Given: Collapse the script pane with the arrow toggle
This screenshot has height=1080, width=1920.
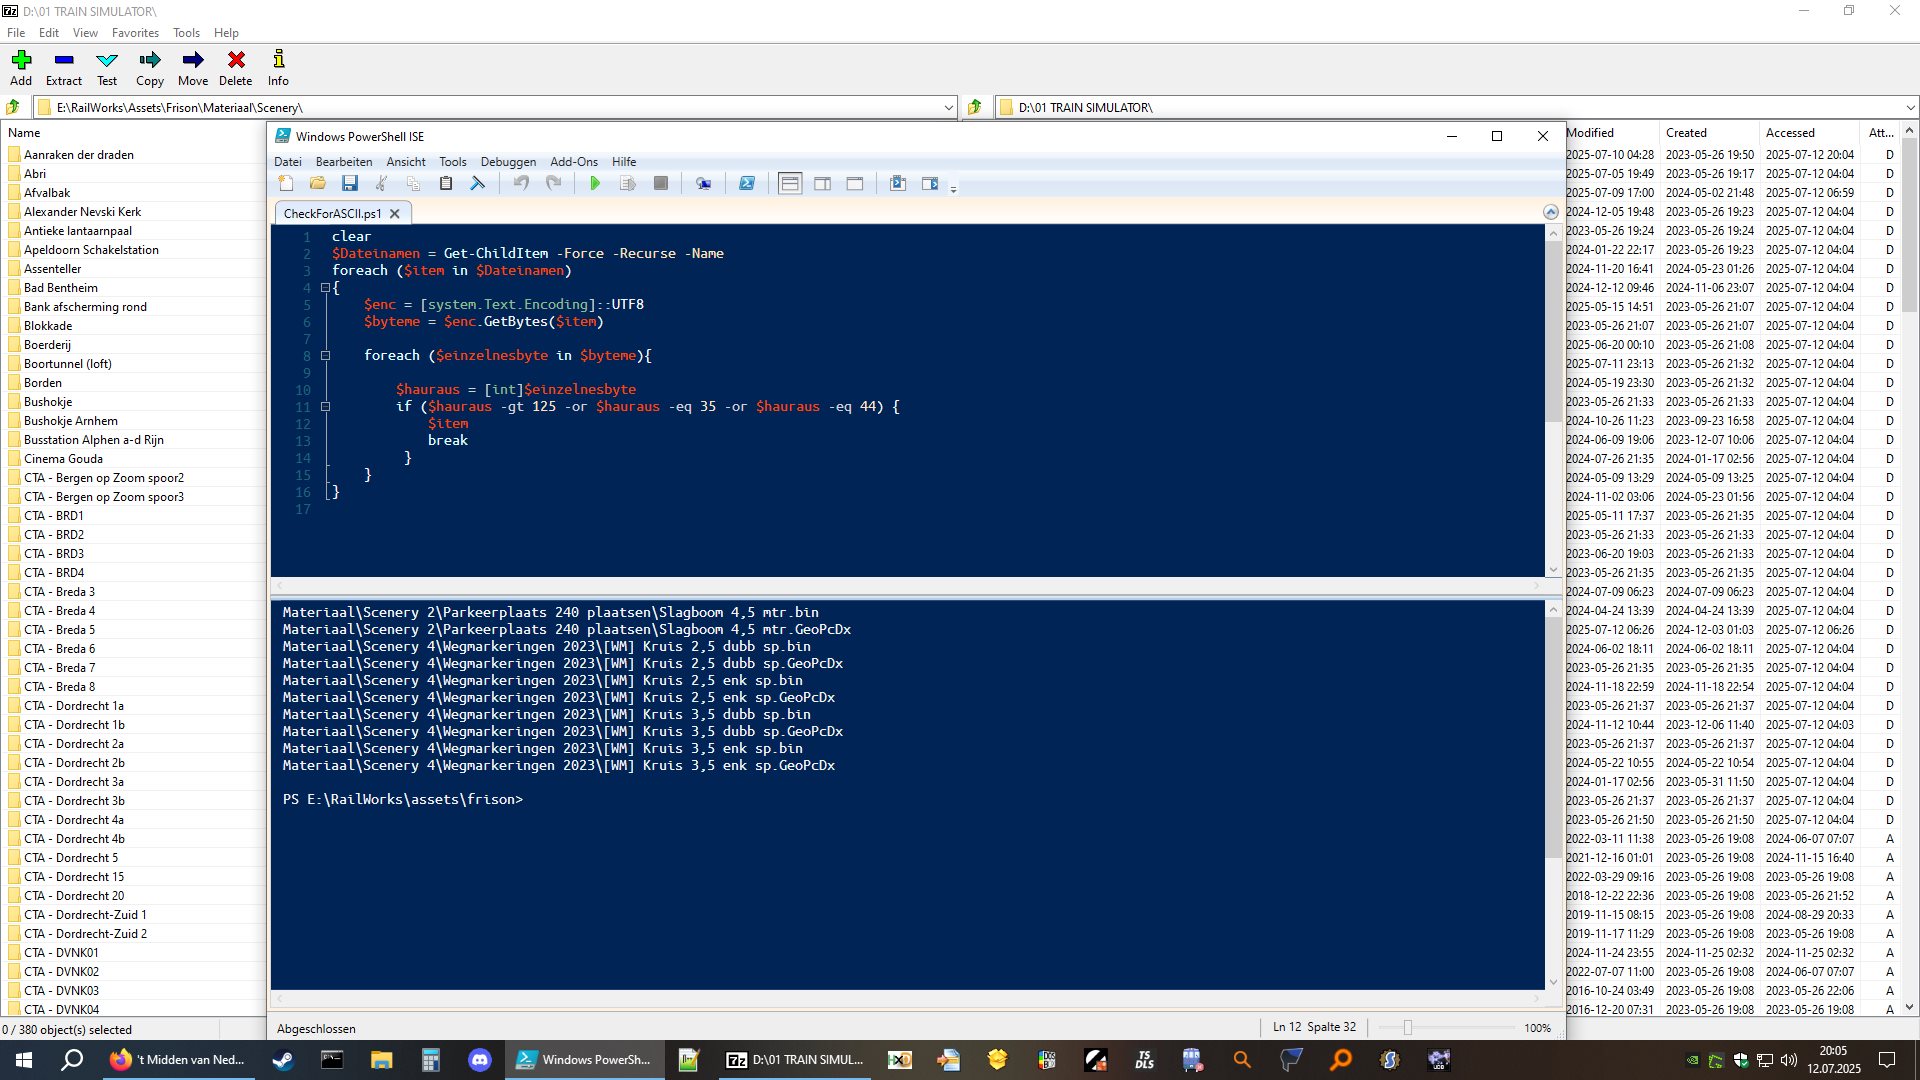Looking at the screenshot, I should (1551, 212).
